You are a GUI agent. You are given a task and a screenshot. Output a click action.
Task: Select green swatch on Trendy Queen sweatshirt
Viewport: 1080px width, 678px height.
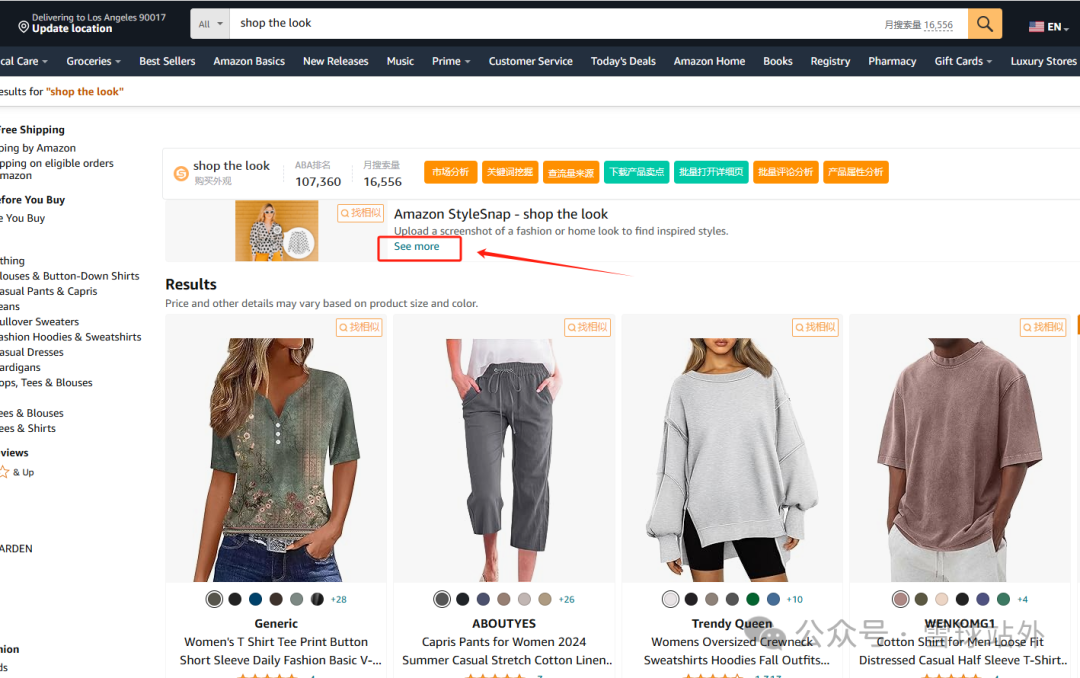(x=753, y=599)
